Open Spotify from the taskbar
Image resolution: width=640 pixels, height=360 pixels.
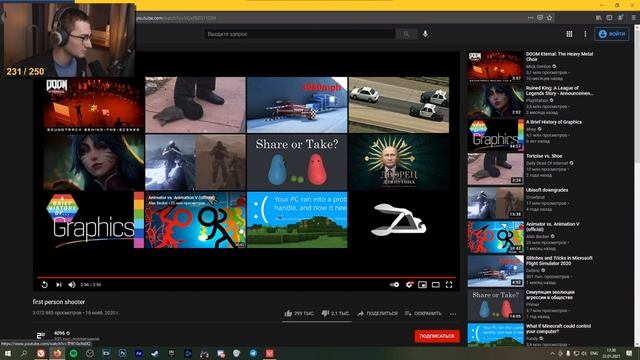(73, 353)
